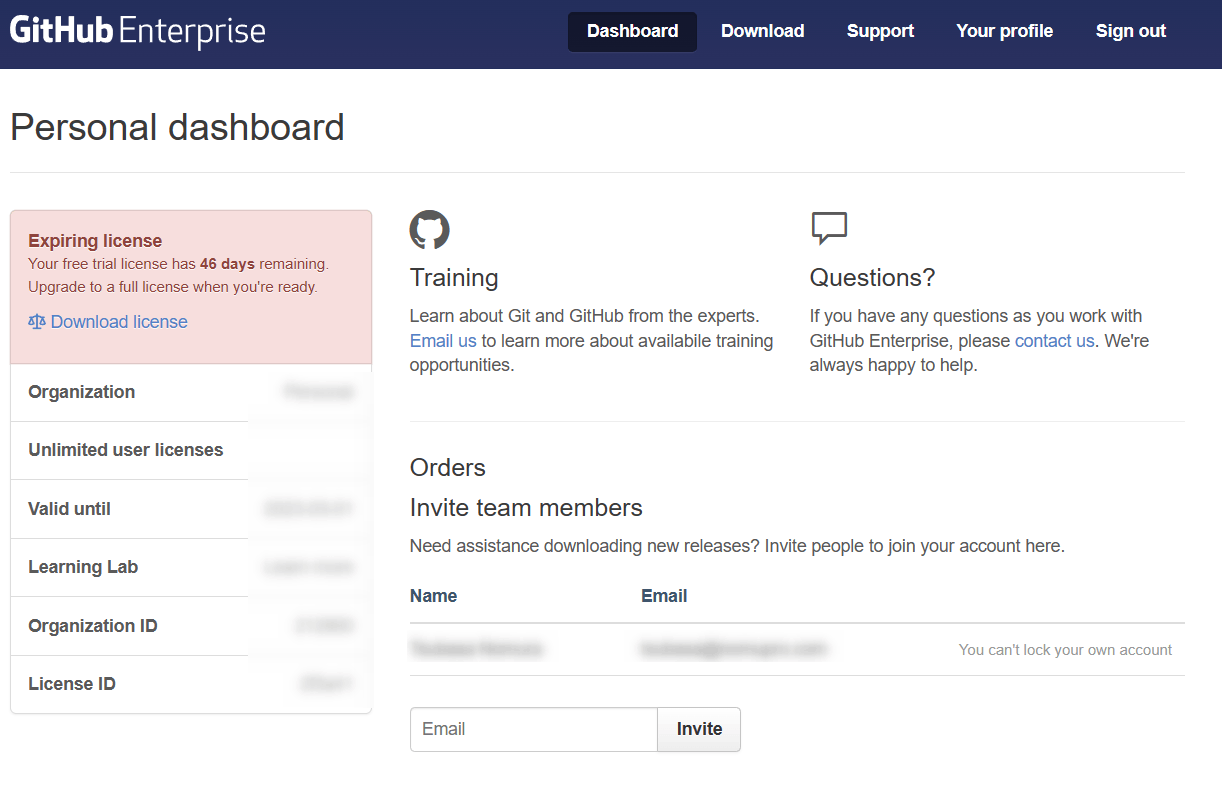The image size is (1222, 796).
Task: Click the blurred member email in table
Action: (734, 649)
